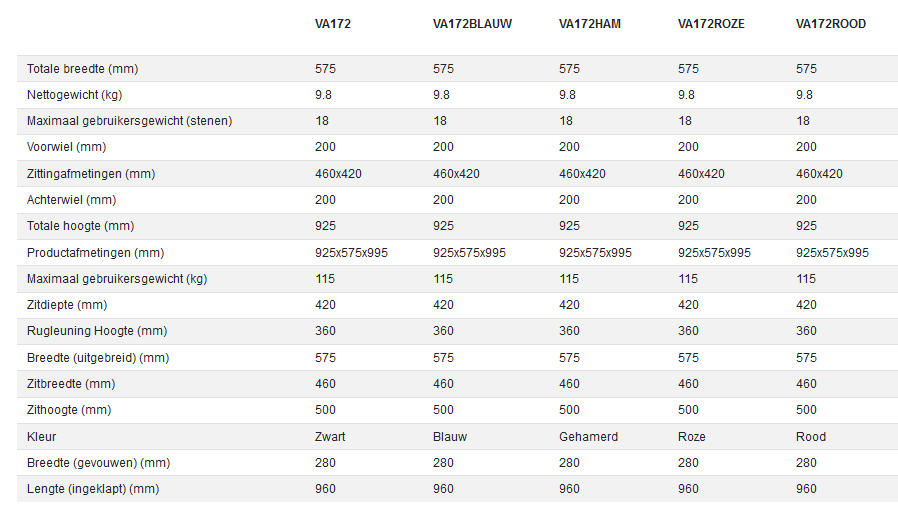The height and width of the screenshot is (508, 898).
Task: Click the VA172ROOD model header
Action: [830, 24]
